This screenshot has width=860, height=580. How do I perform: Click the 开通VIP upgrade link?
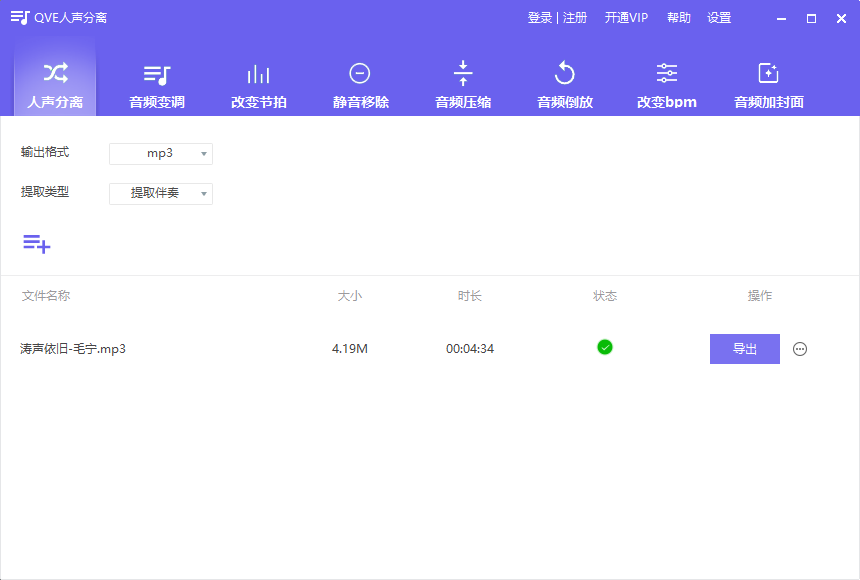[626, 17]
